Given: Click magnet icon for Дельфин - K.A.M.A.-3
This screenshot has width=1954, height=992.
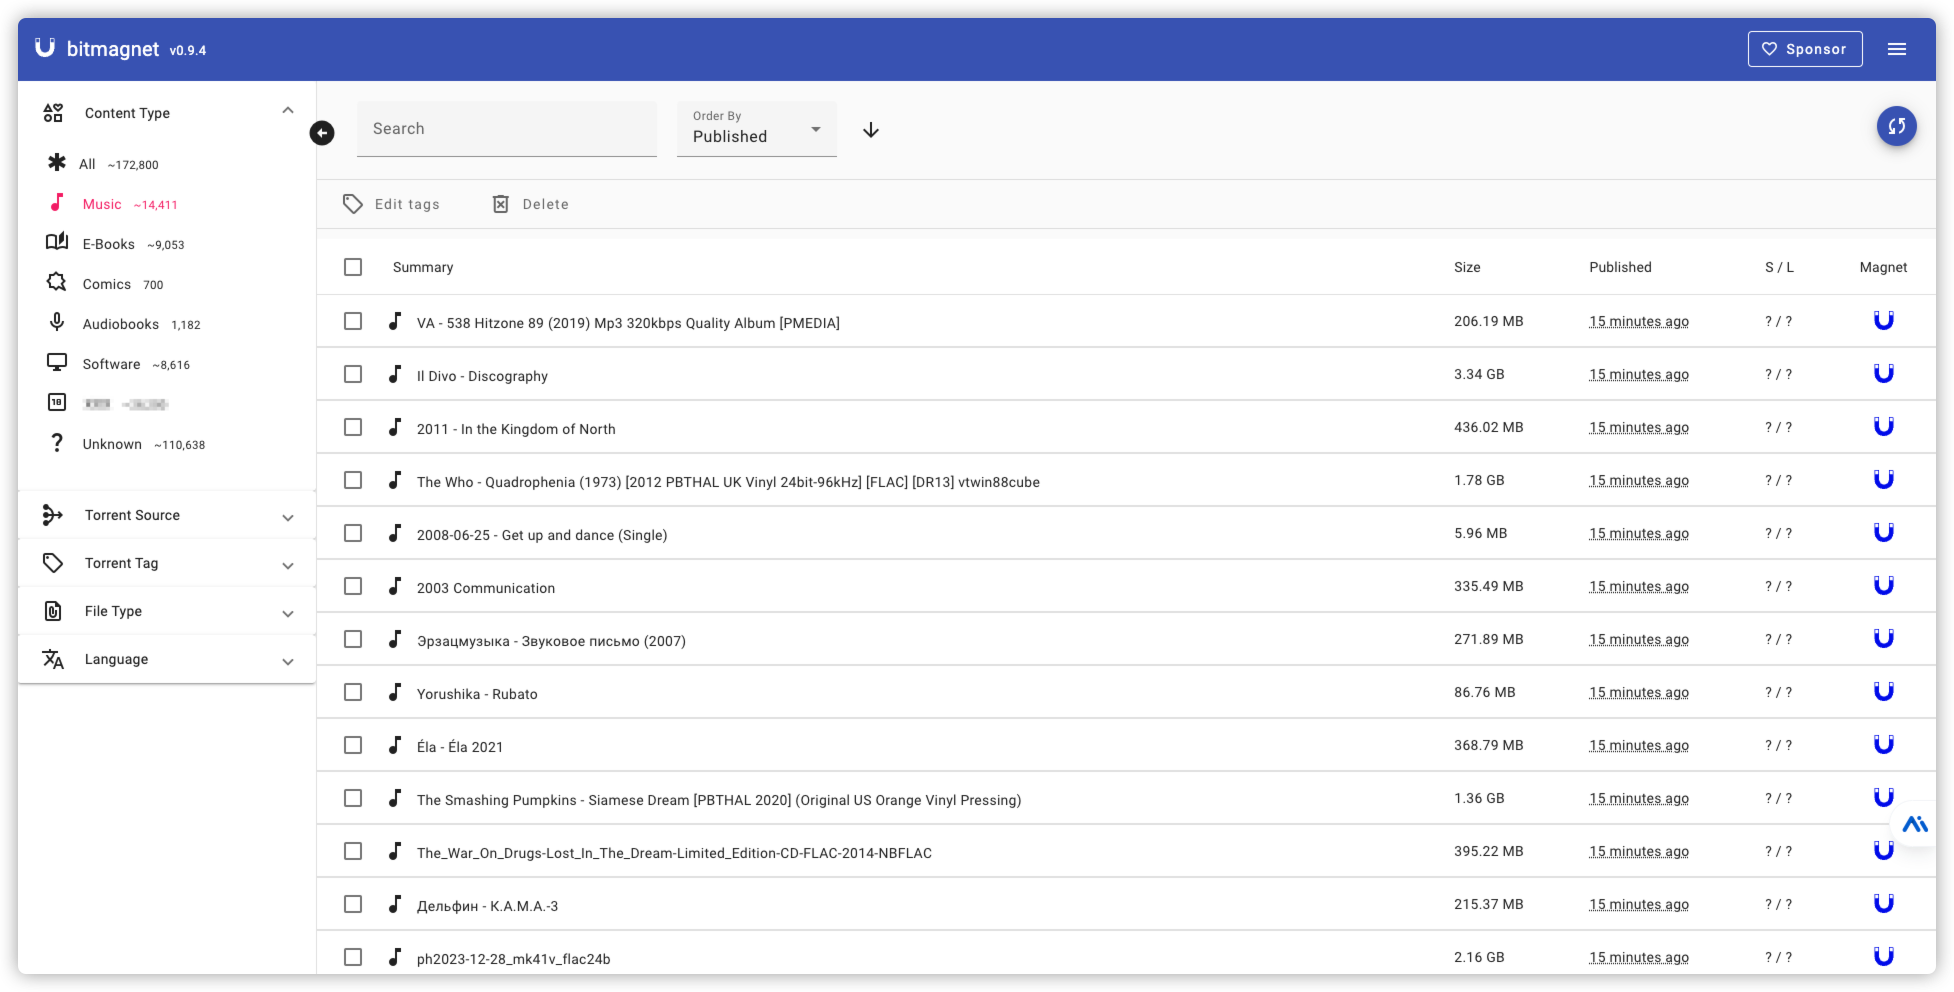Looking at the screenshot, I should 1883,904.
